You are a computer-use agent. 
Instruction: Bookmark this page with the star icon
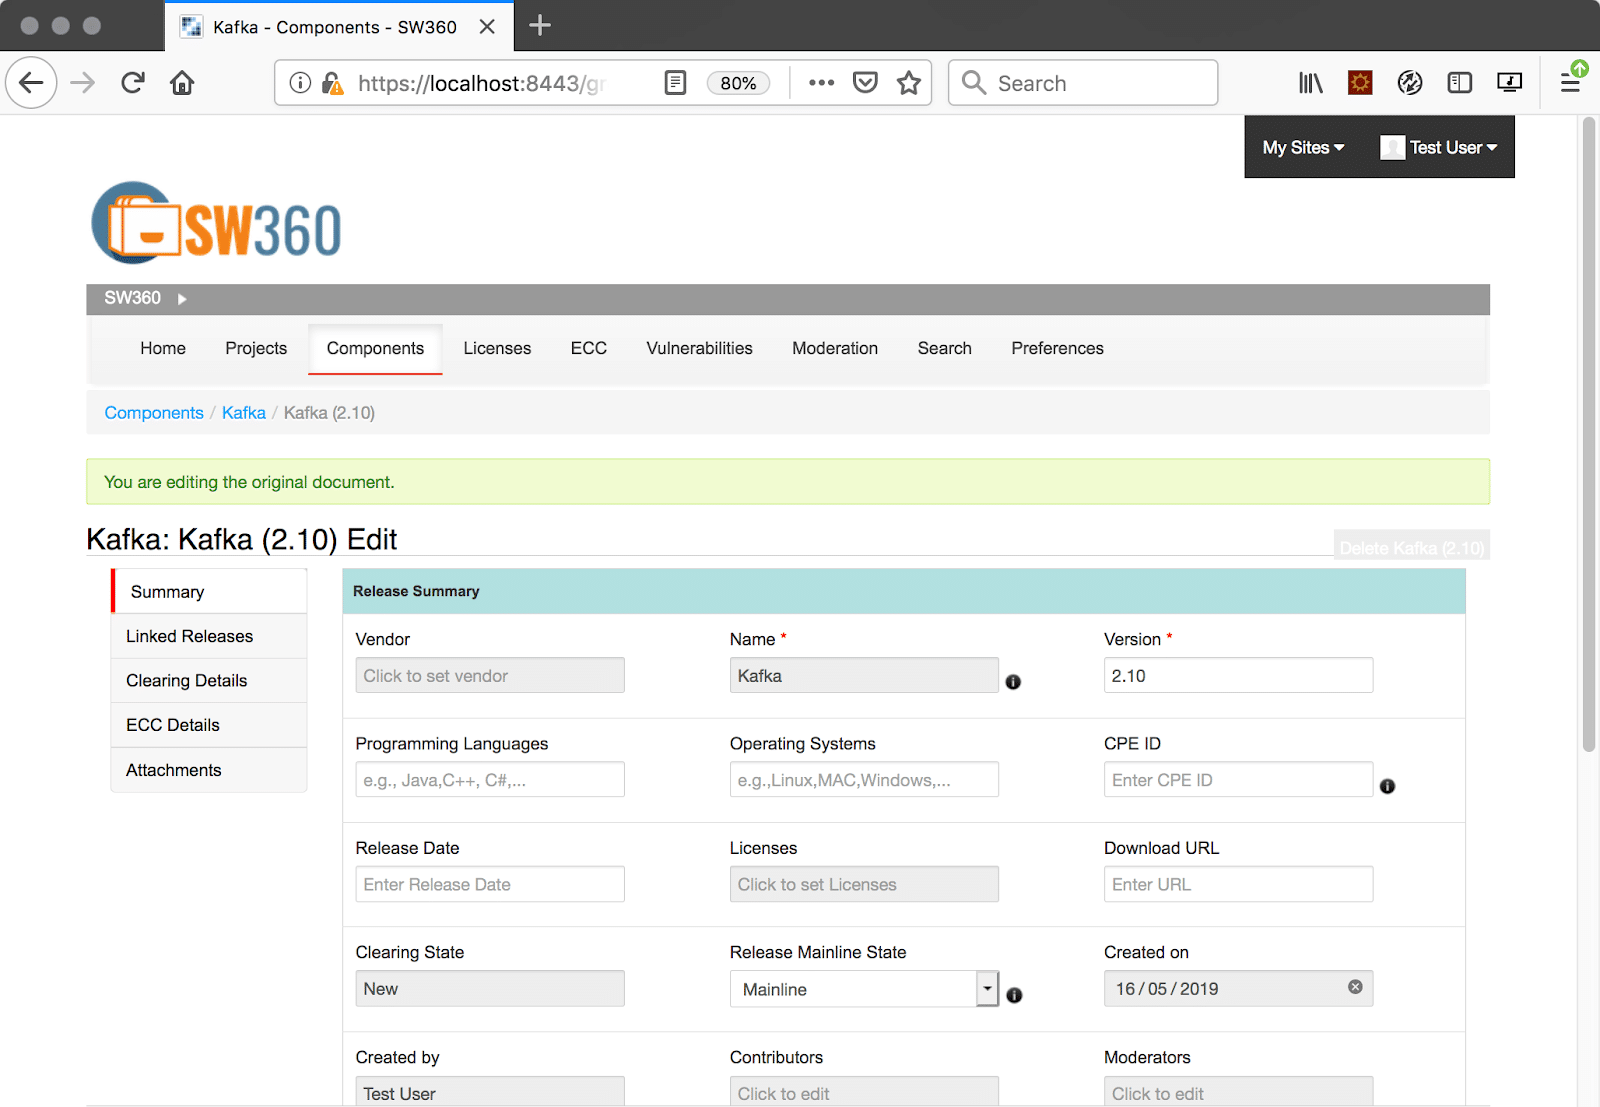(909, 82)
